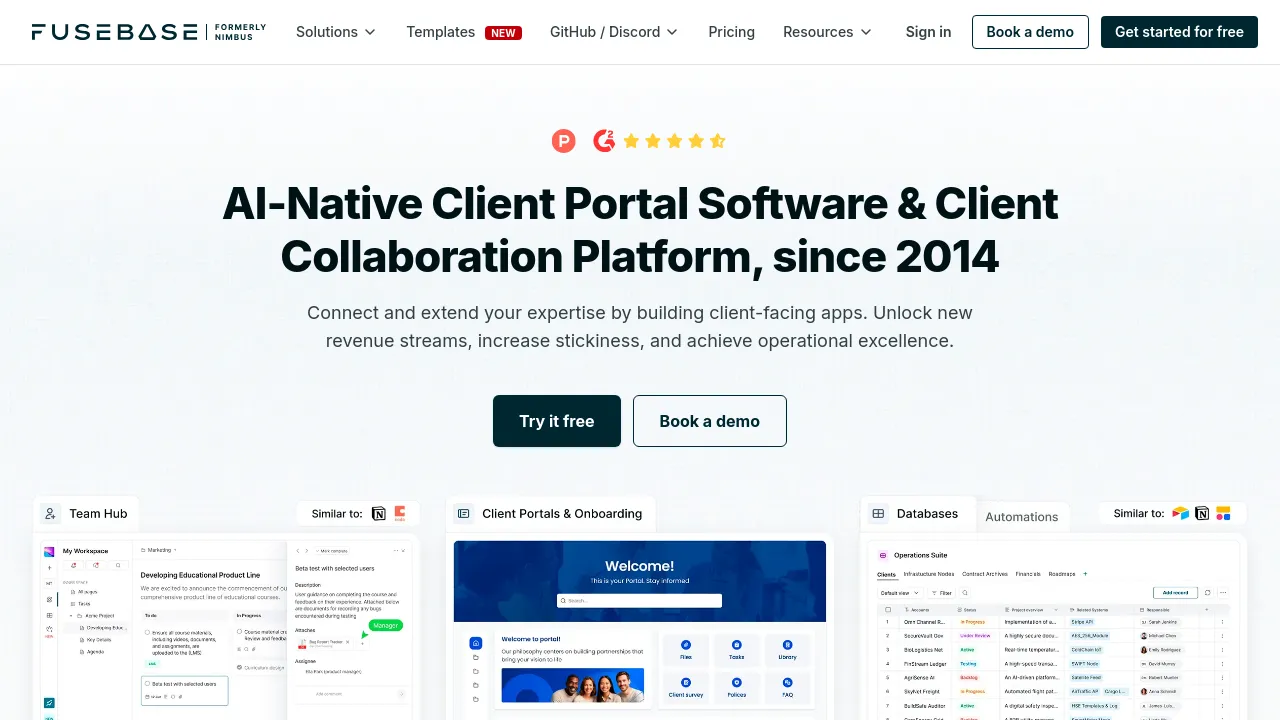Click the Client Portals tab's document icon
This screenshot has width=1280, height=720.
463,513
